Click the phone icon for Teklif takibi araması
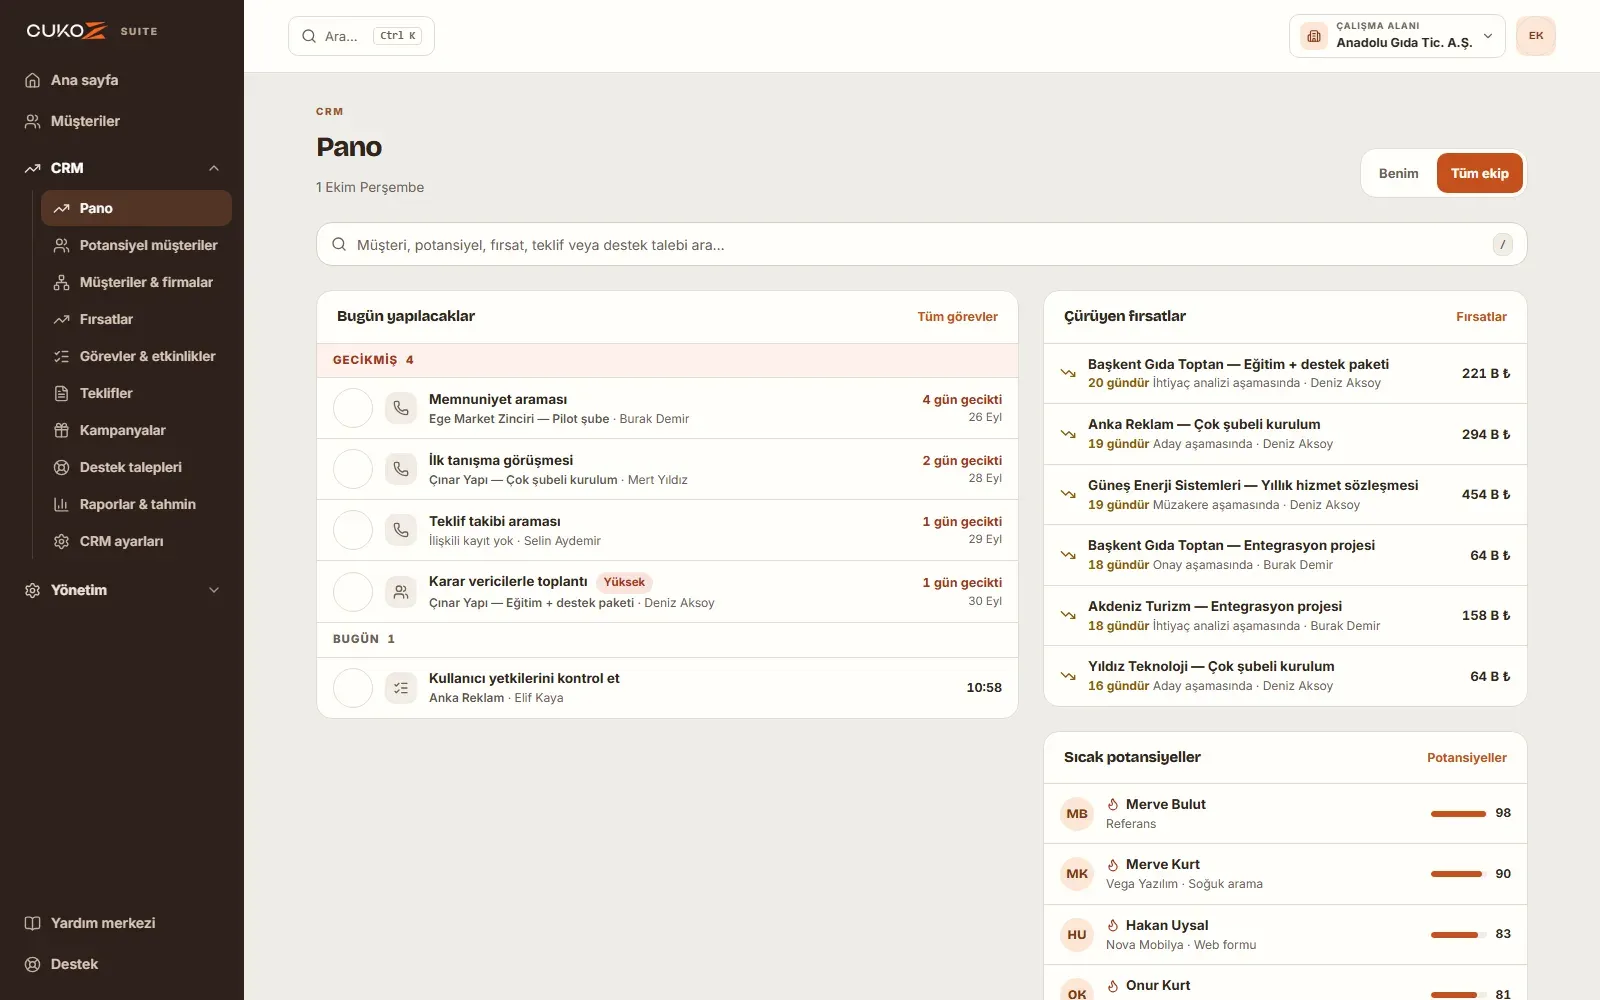Screen dimensions: 1600x1000 pyautogui.click(x=401, y=530)
